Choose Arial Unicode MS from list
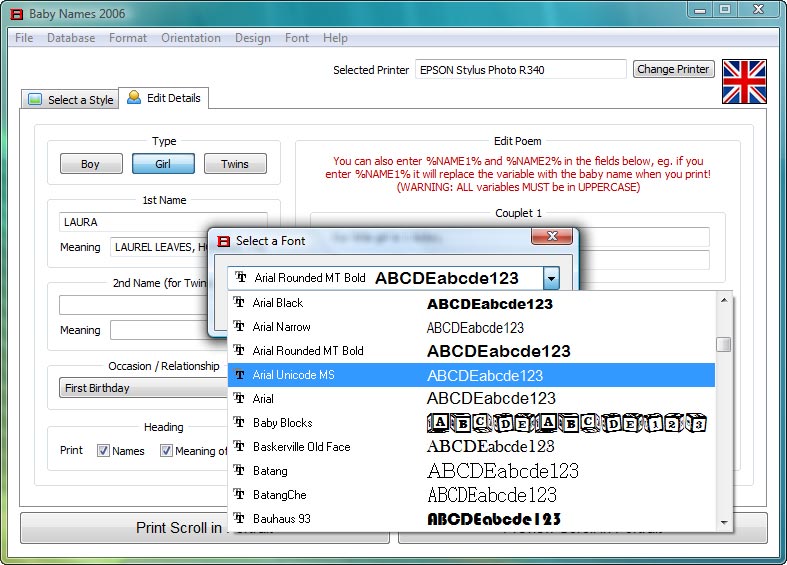This screenshot has height=565, width=787. 471,375
